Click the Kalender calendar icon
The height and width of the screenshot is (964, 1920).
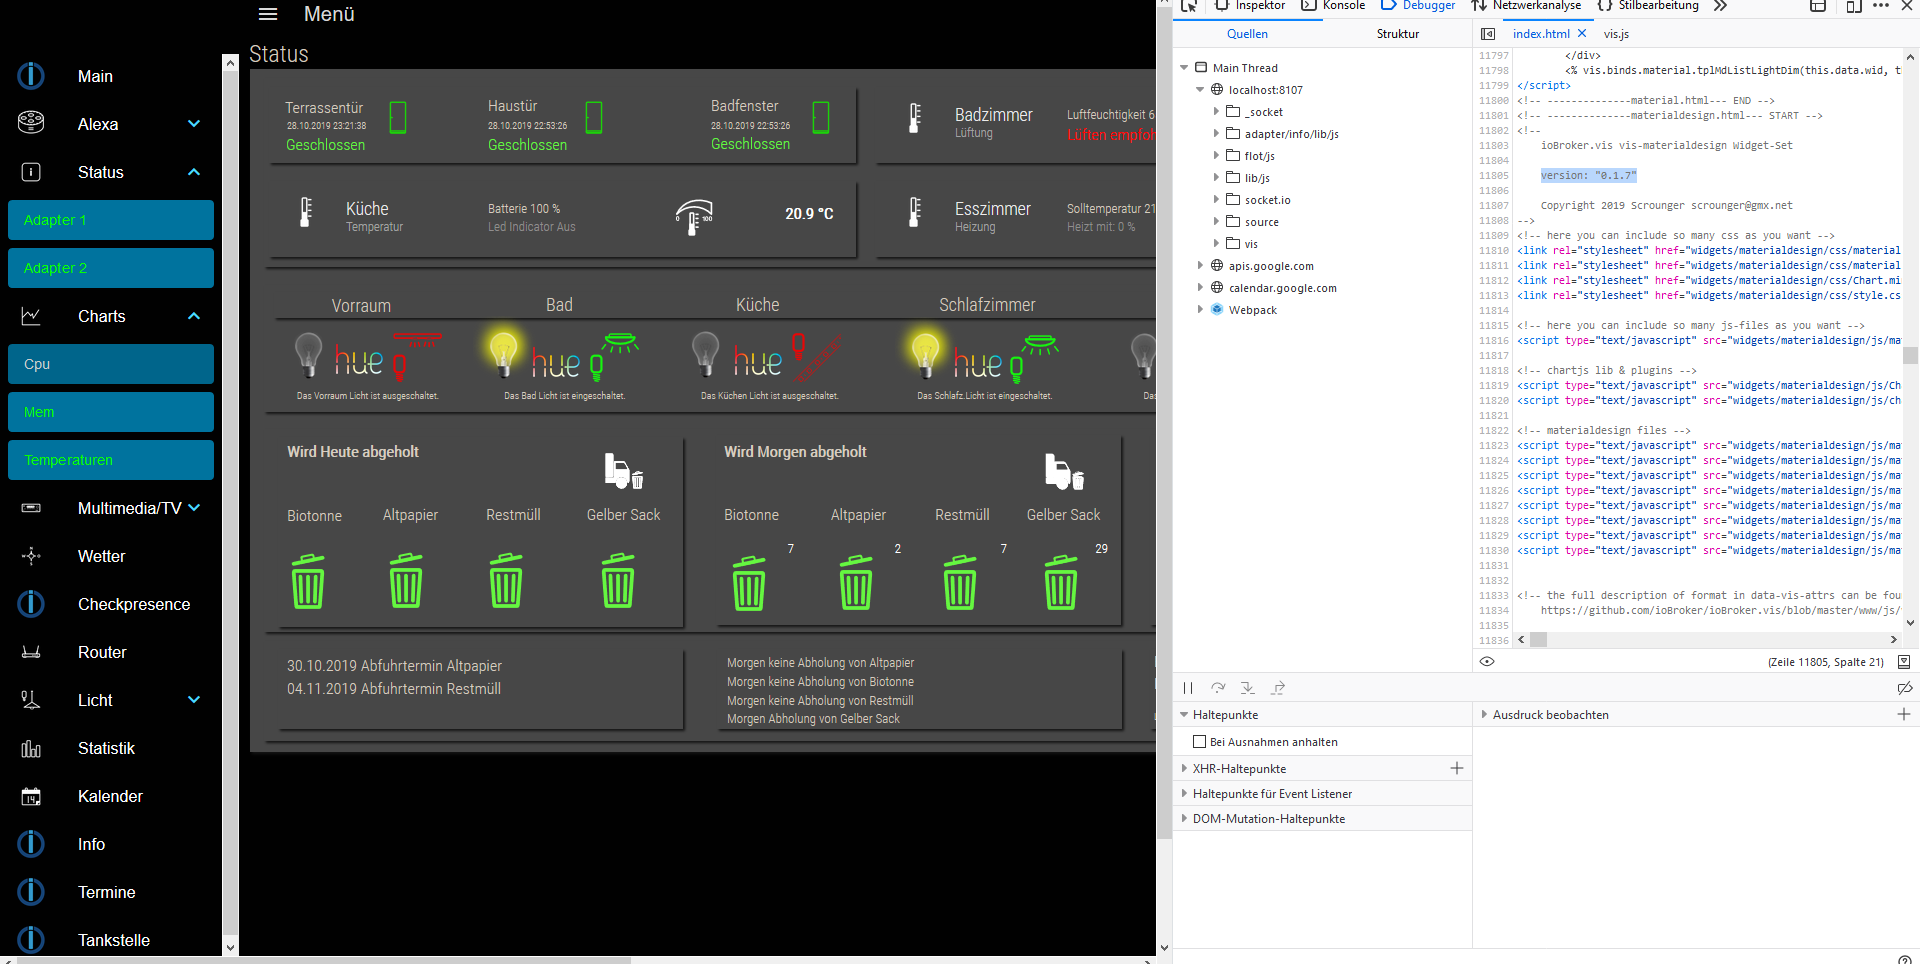pos(31,796)
